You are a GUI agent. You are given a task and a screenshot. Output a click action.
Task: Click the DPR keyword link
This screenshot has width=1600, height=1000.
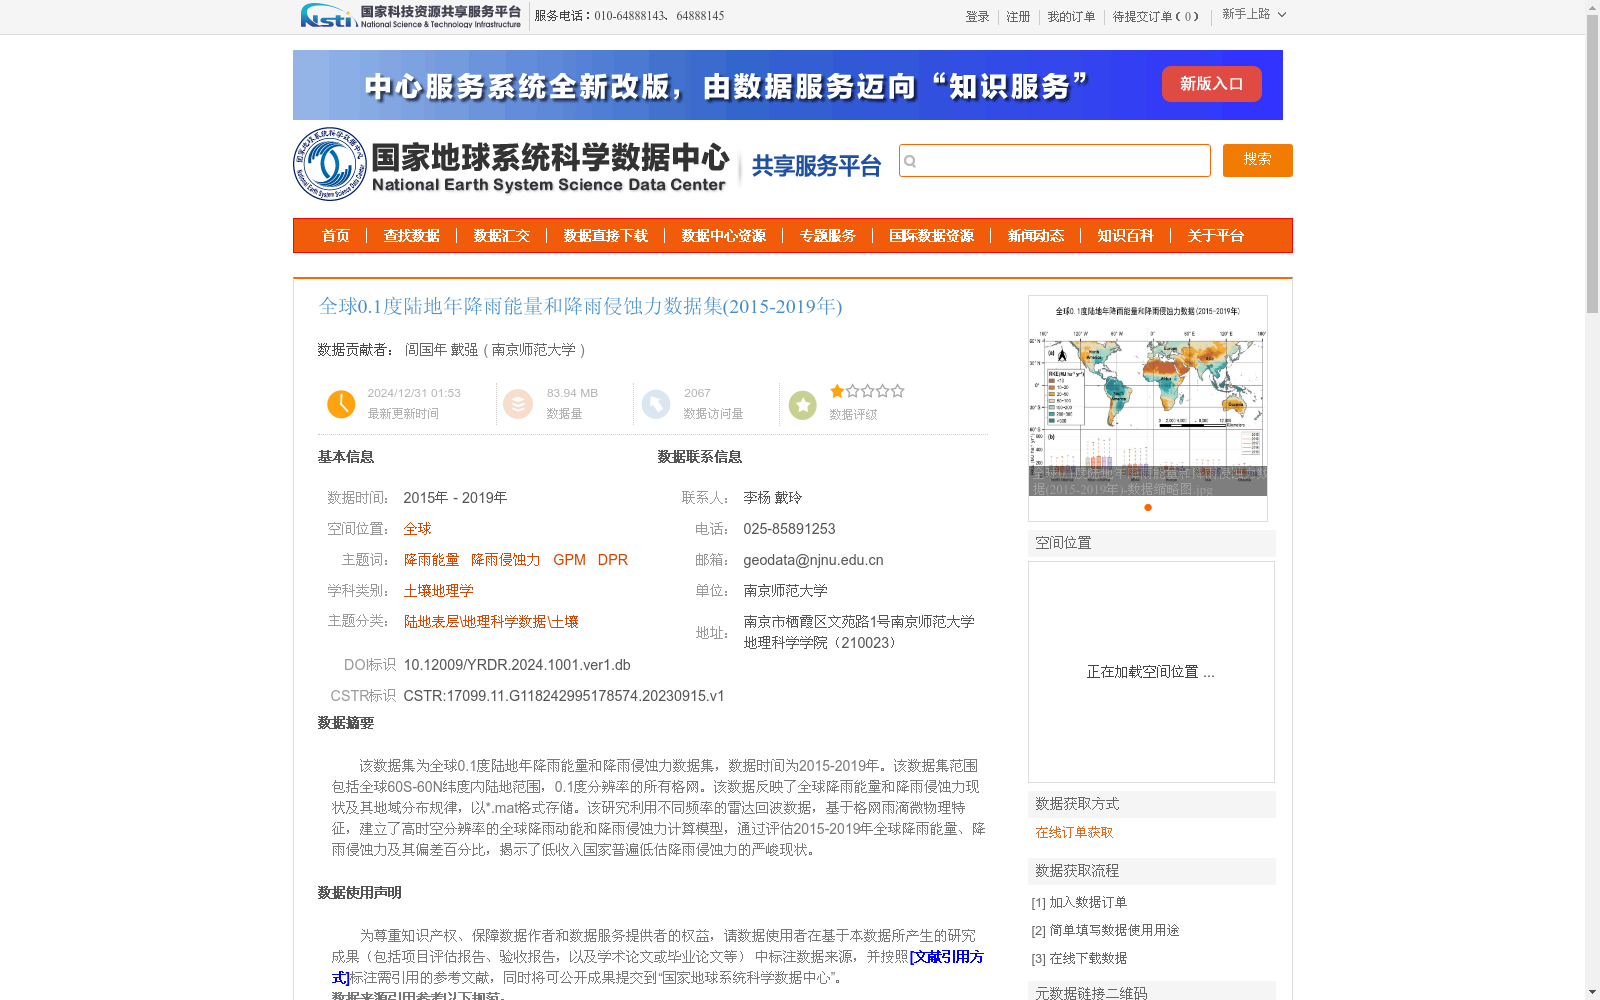click(613, 560)
